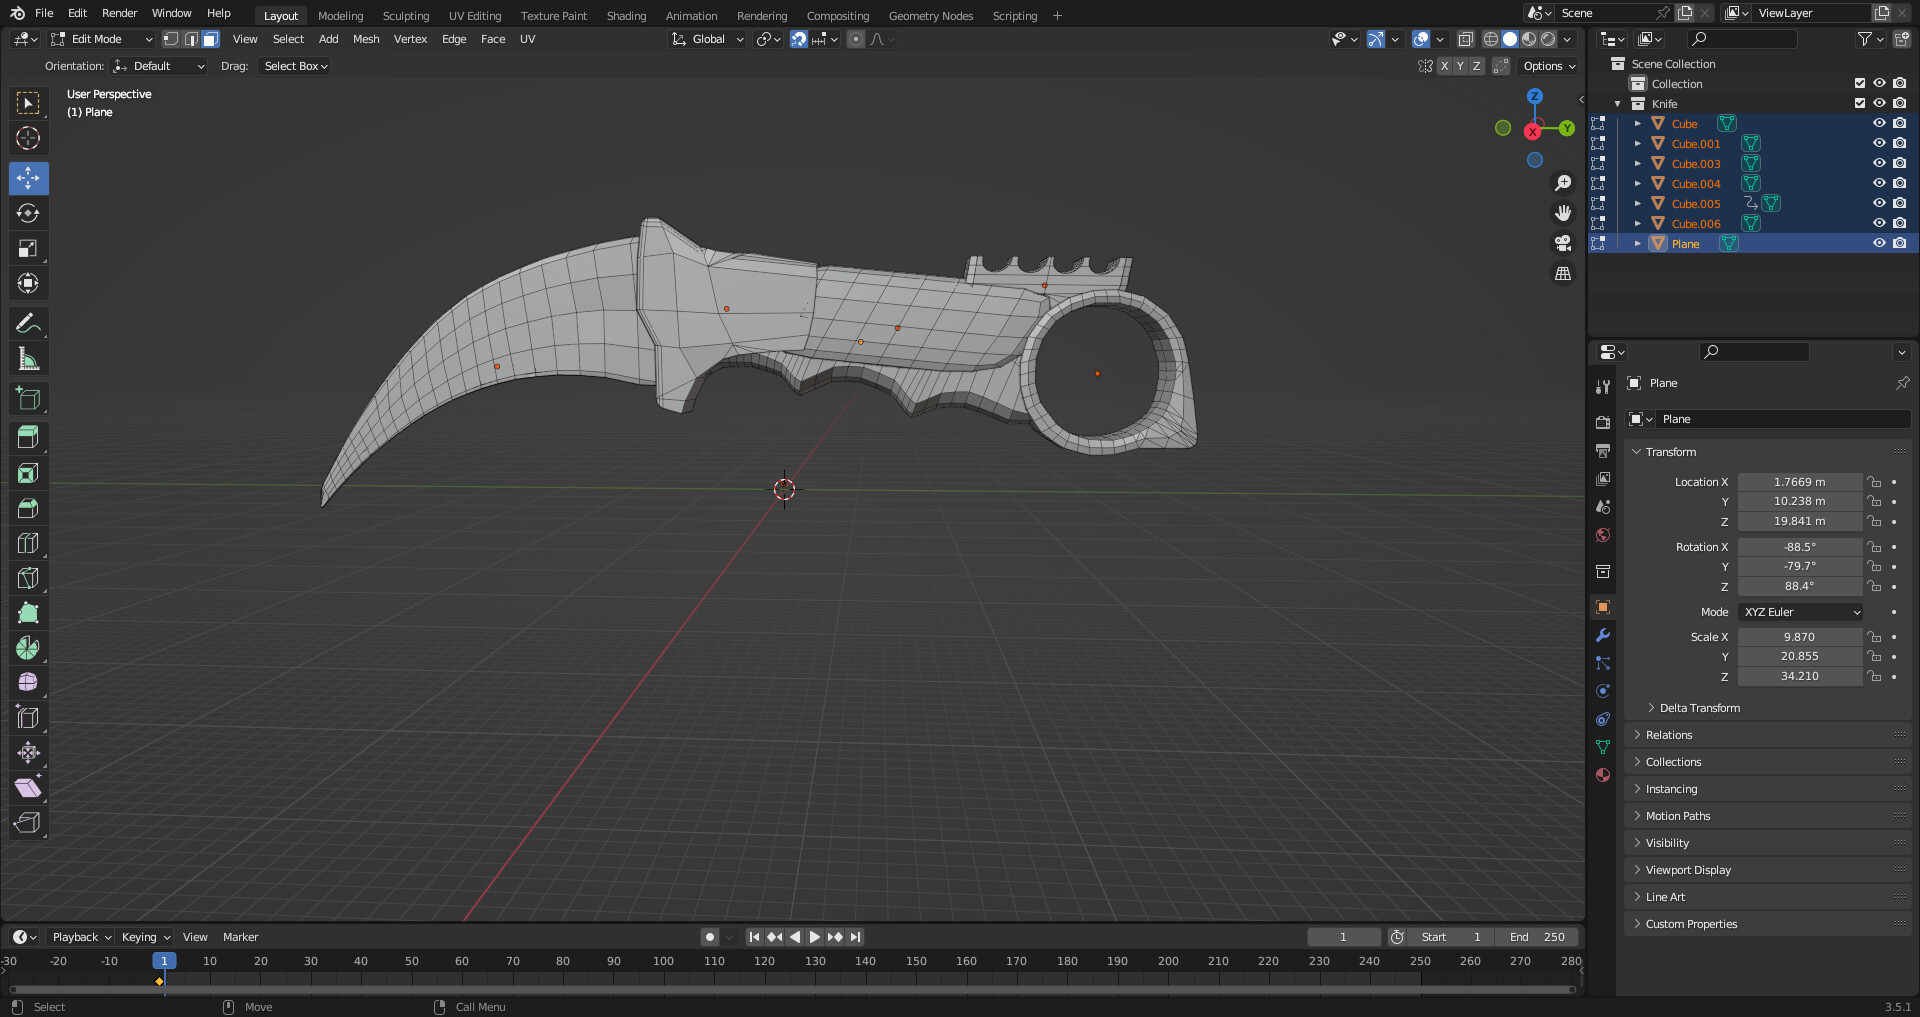The width and height of the screenshot is (1920, 1017).
Task: Jump playhead to the last frame
Action: click(x=855, y=937)
